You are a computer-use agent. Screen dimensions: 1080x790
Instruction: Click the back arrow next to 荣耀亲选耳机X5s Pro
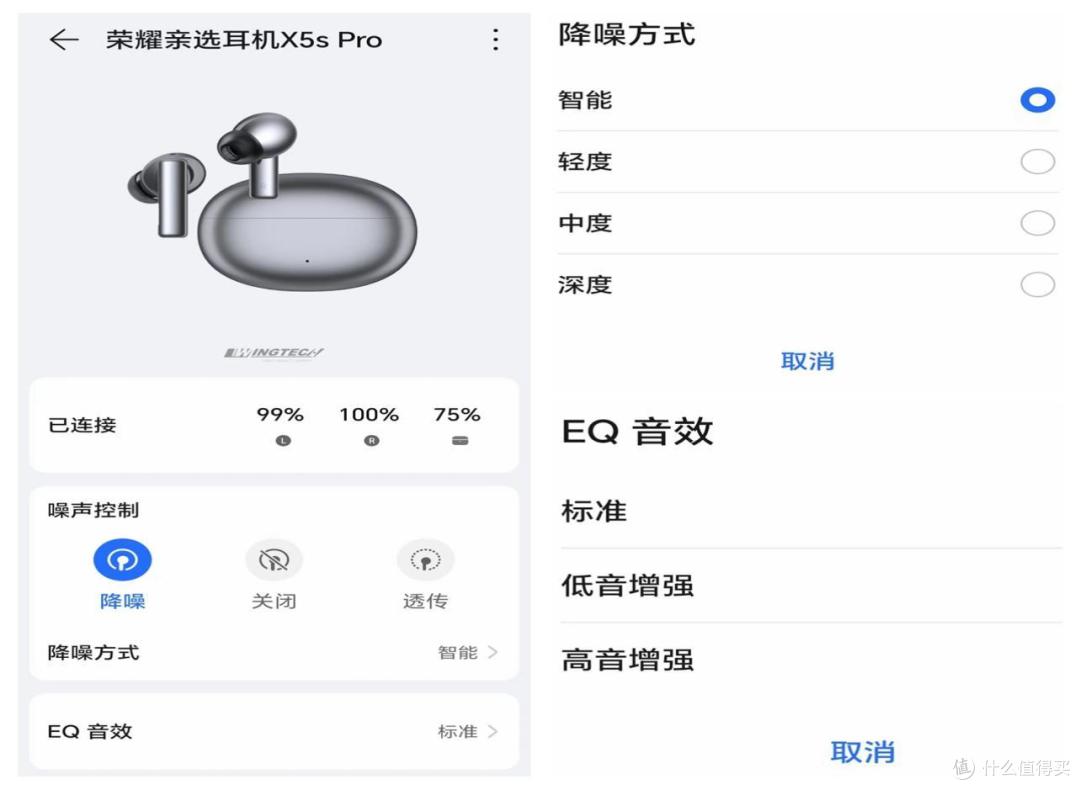point(63,39)
